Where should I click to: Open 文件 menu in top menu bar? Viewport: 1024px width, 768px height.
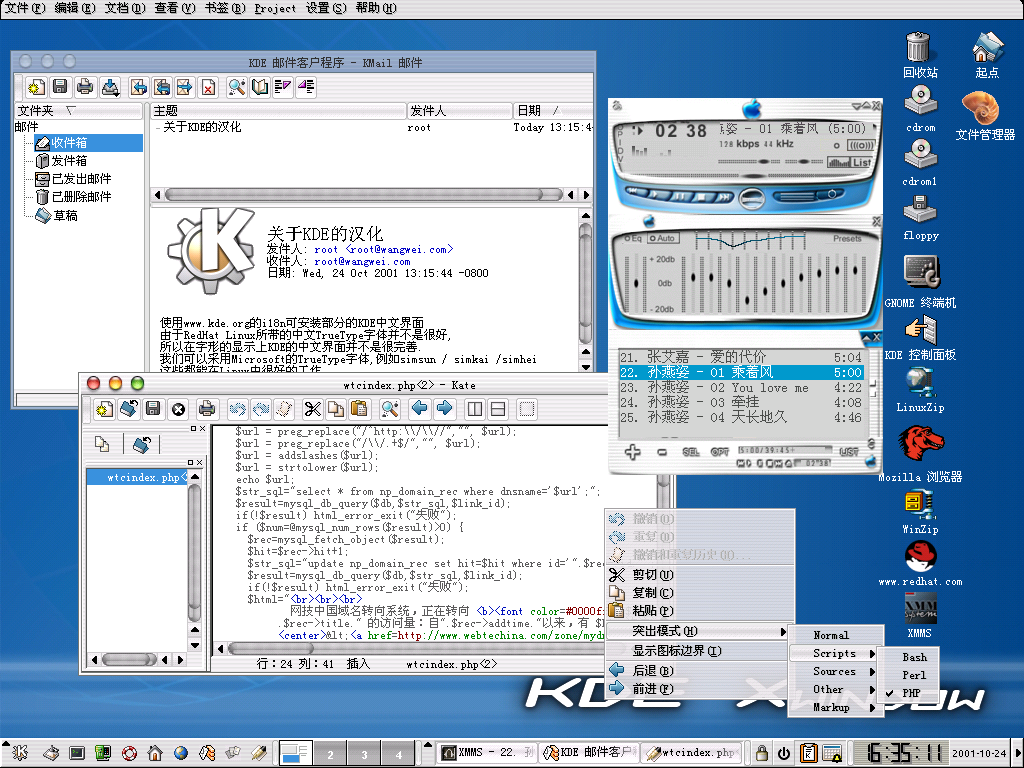pos(25,8)
